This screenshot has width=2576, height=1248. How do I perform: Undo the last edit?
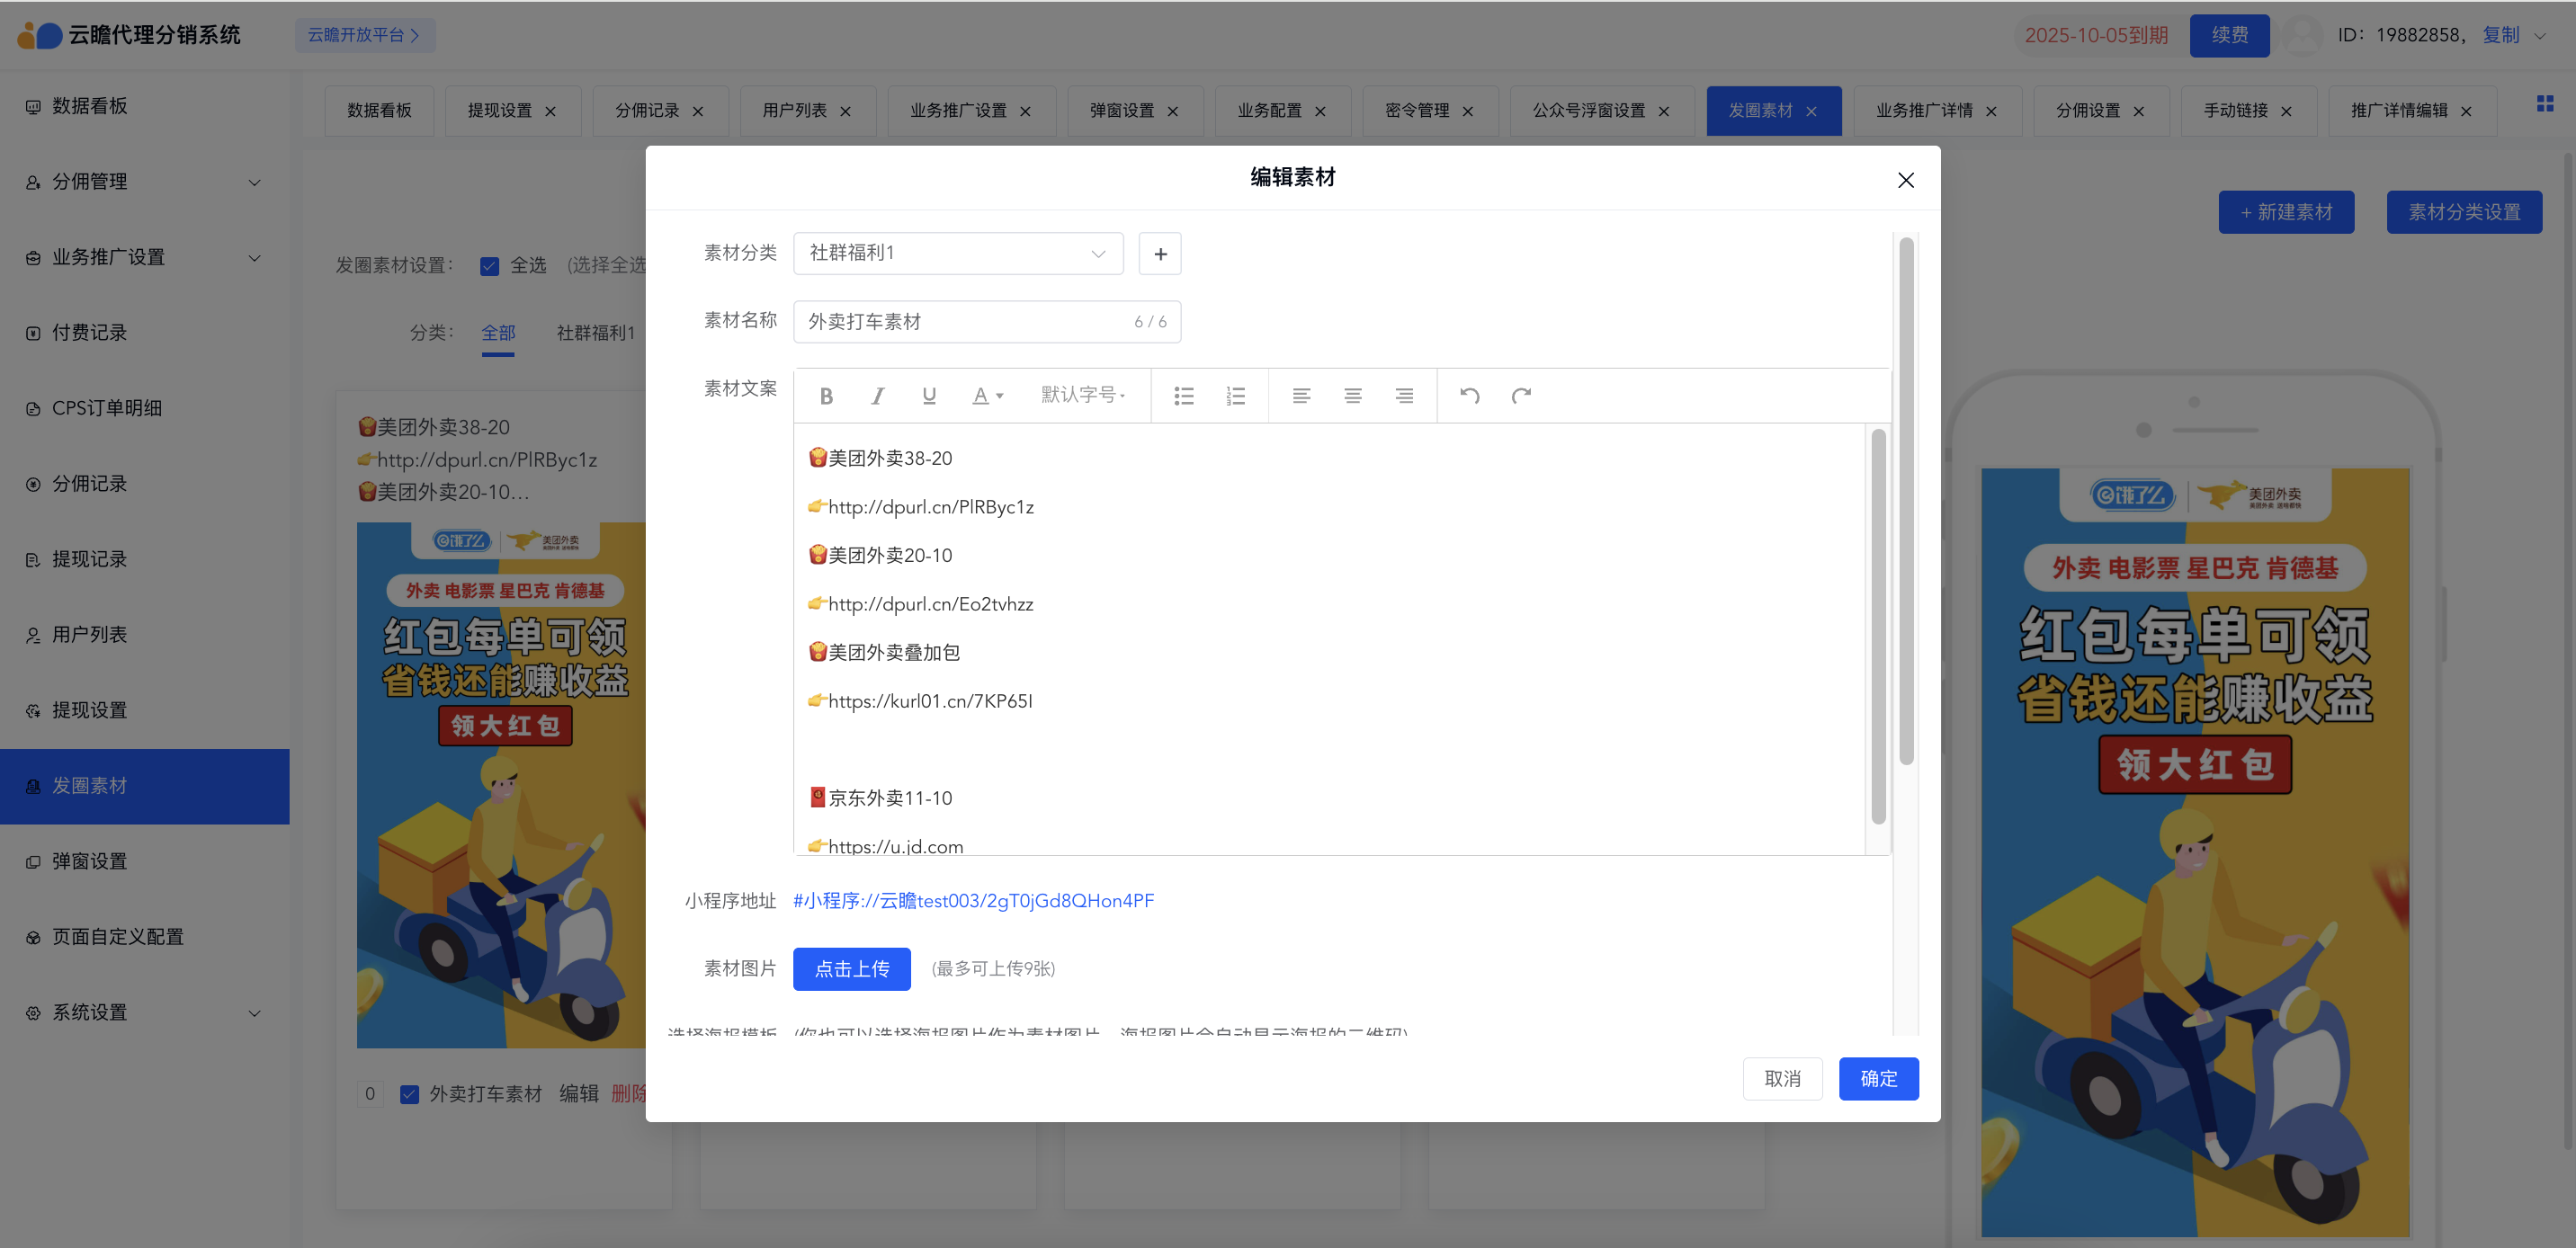point(1469,396)
